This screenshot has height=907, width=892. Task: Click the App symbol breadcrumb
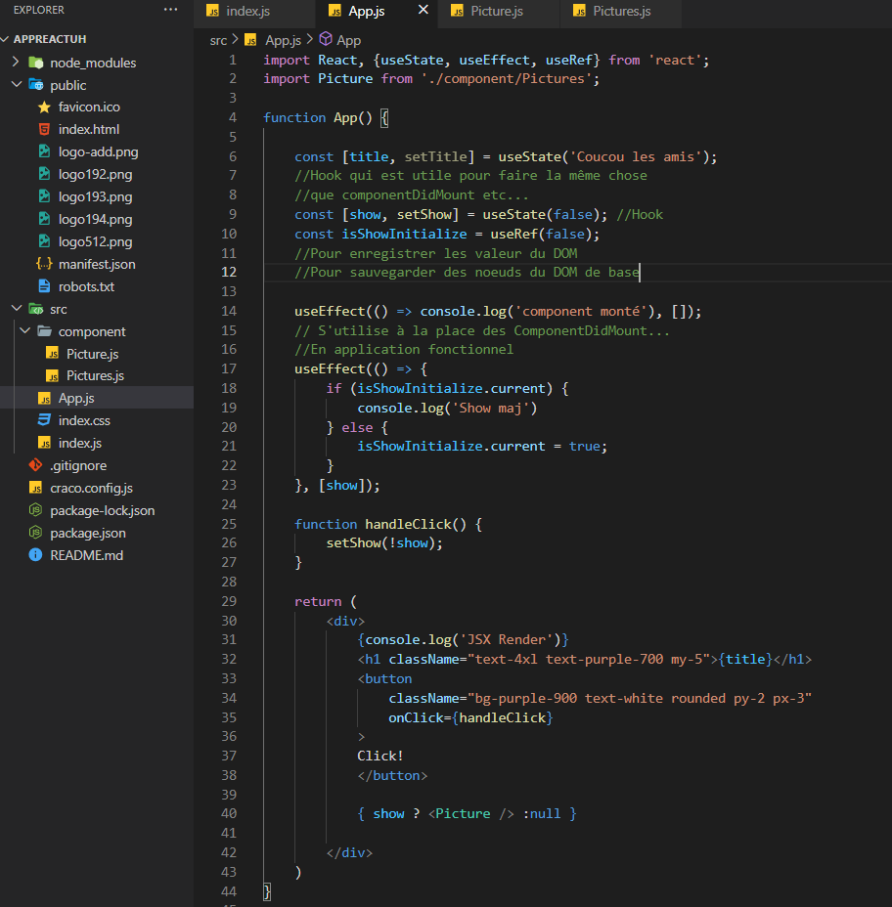[x=349, y=40]
